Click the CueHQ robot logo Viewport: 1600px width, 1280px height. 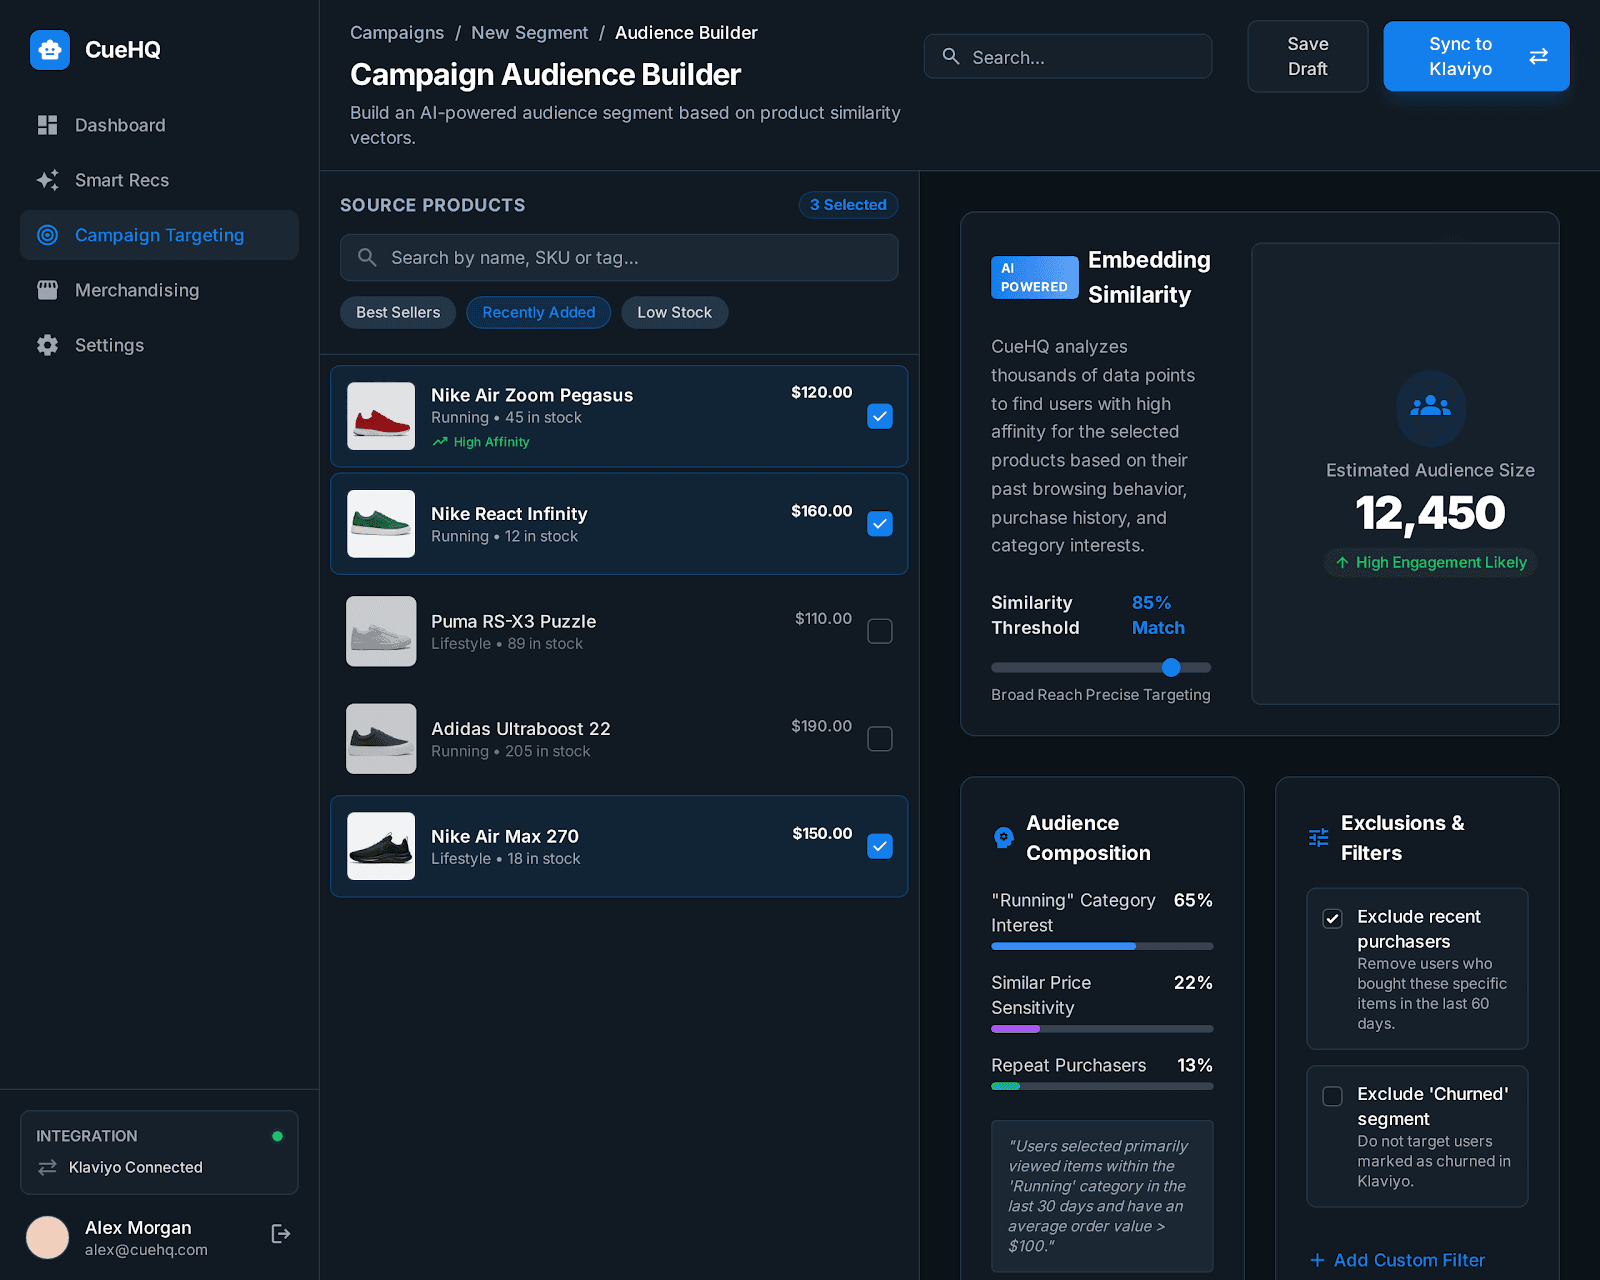tap(50, 49)
